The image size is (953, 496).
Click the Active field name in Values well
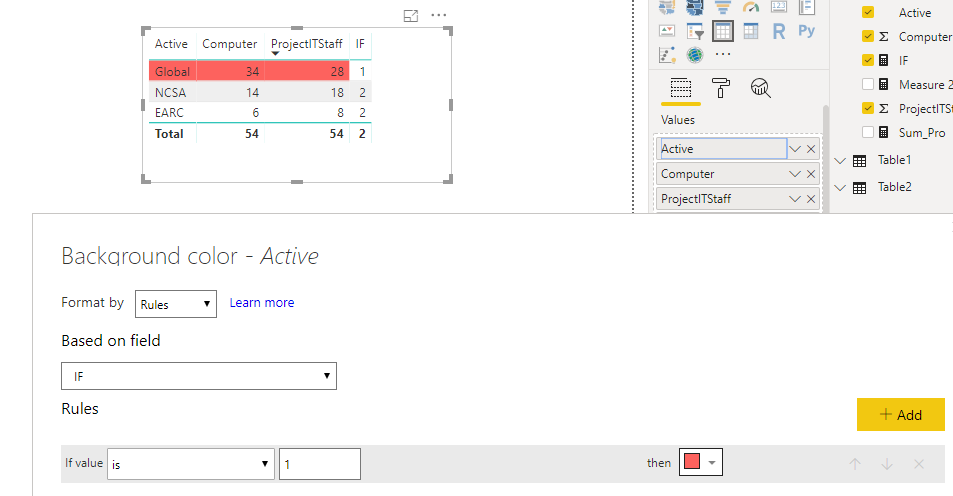click(x=677, y=149)
